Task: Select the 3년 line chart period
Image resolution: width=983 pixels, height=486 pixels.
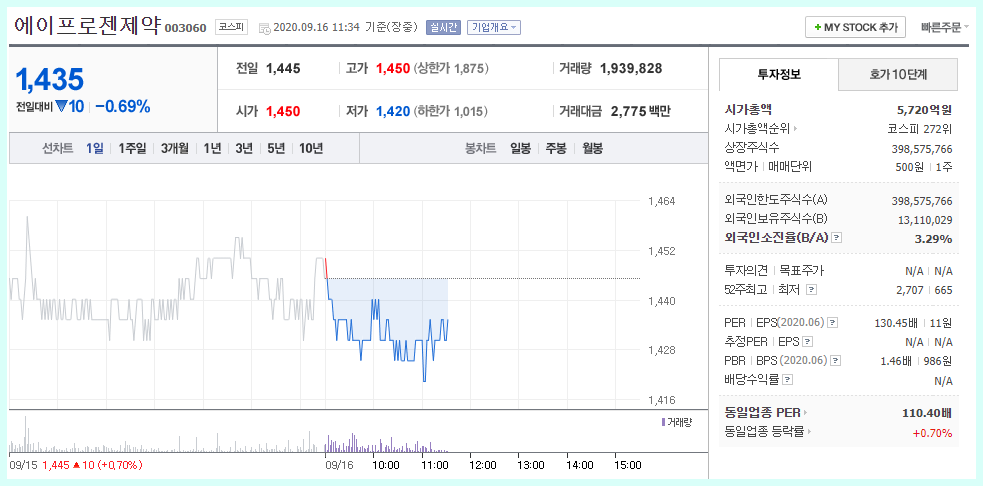Action: click(x=244, y=149)
